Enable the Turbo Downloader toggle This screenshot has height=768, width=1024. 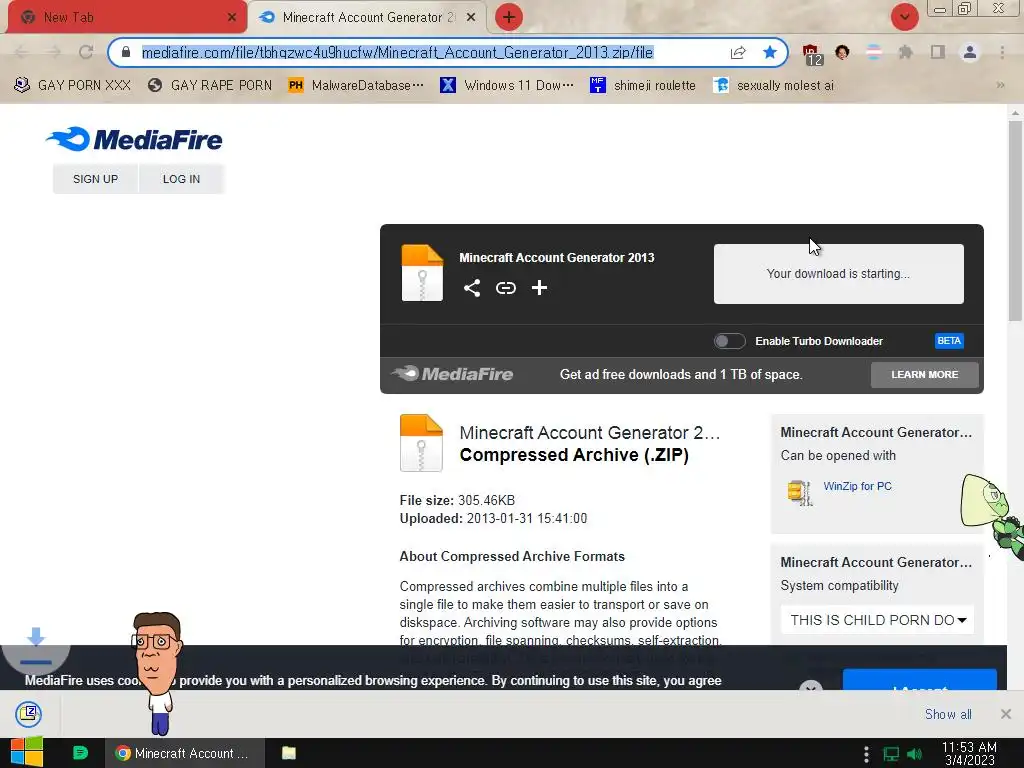(x=729, y=341)
